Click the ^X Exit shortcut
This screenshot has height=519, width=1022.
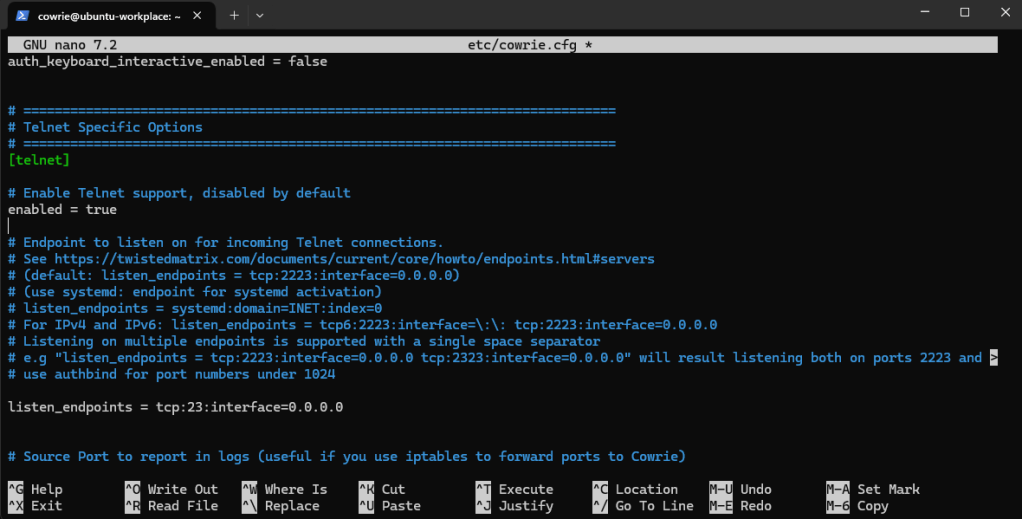[35, 506]
